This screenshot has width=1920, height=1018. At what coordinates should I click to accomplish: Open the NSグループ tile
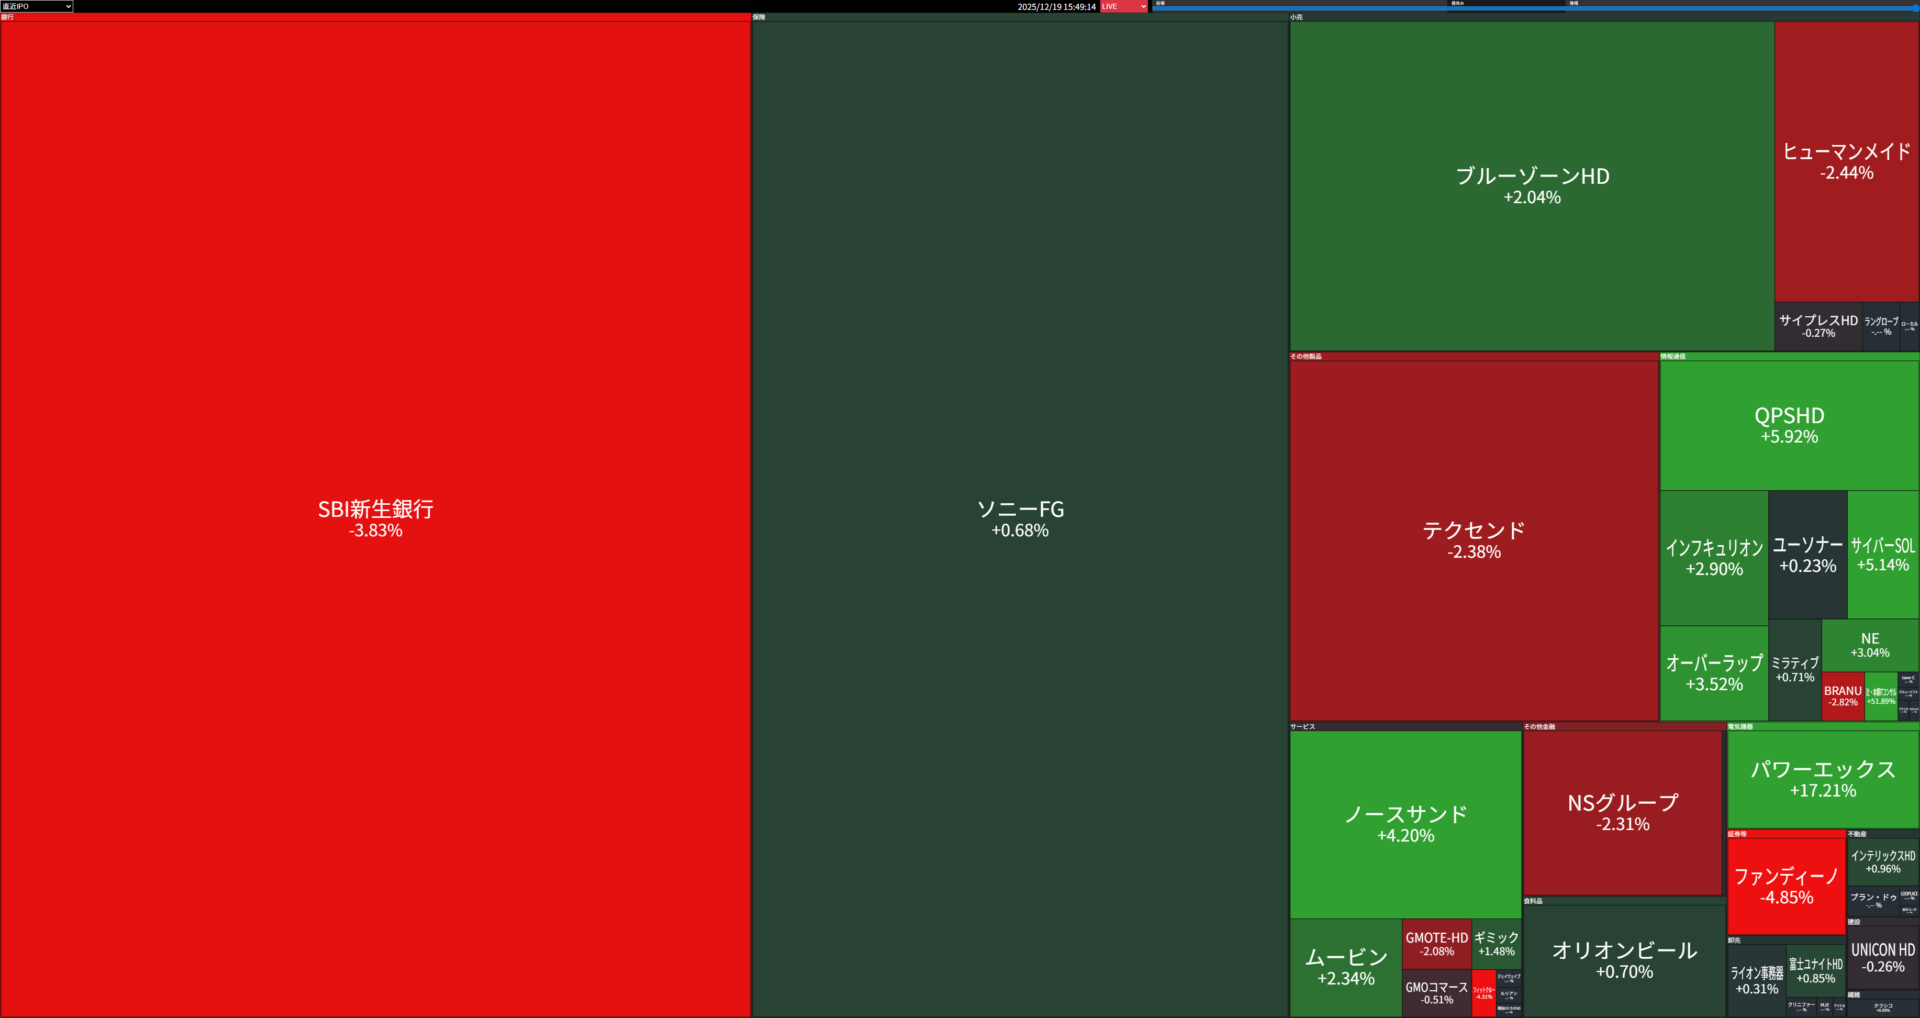pos(1622,813)
